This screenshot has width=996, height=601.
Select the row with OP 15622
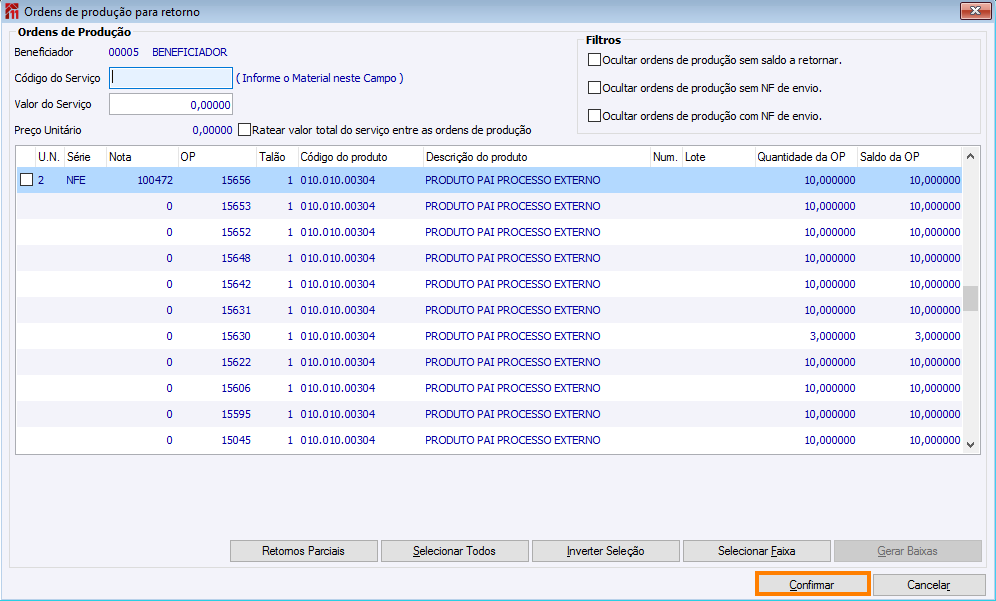pos(489,362)
